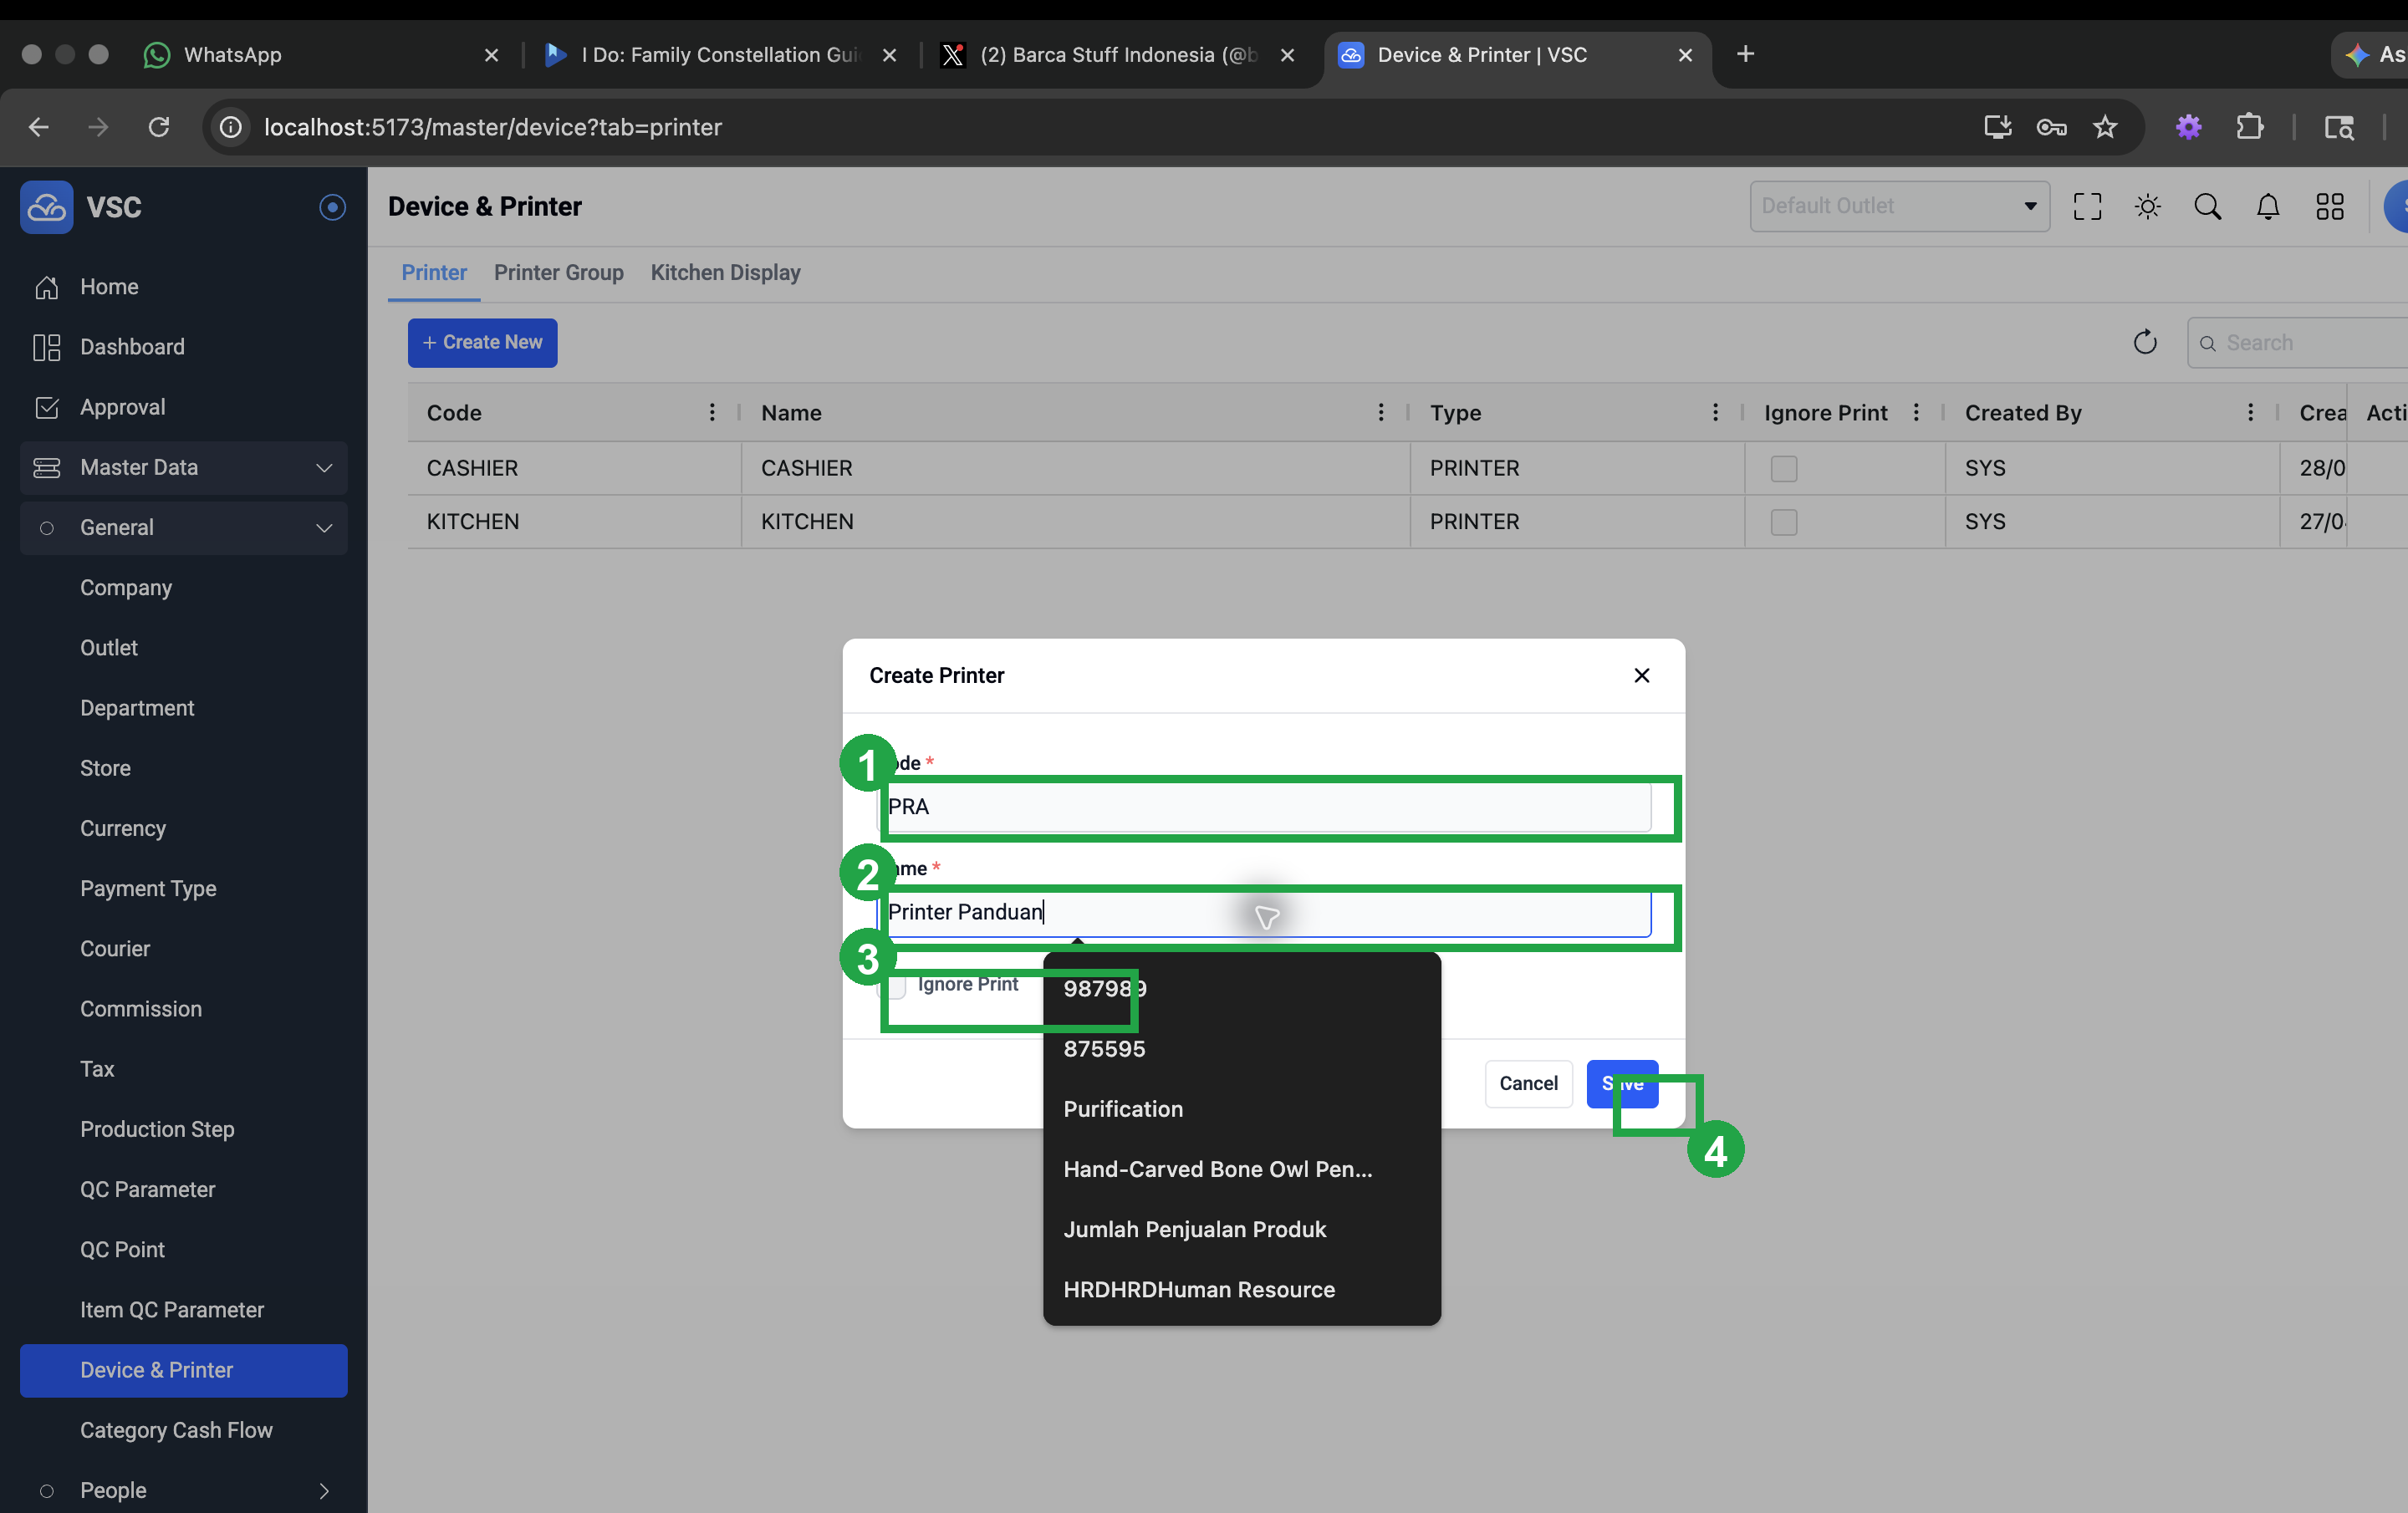
Task: Open the Store page
Action: point(105,768)
